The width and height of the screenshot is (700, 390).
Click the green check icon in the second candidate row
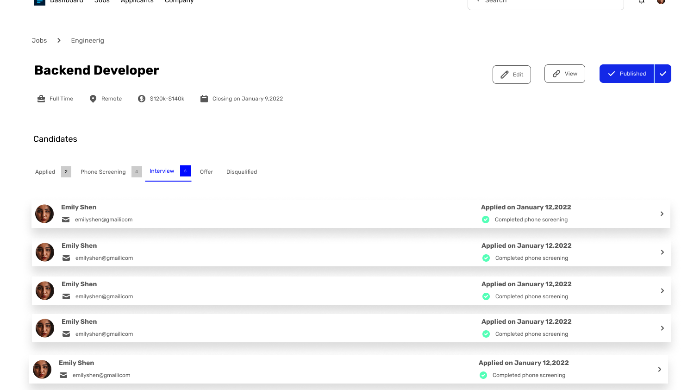coord(486,258)
